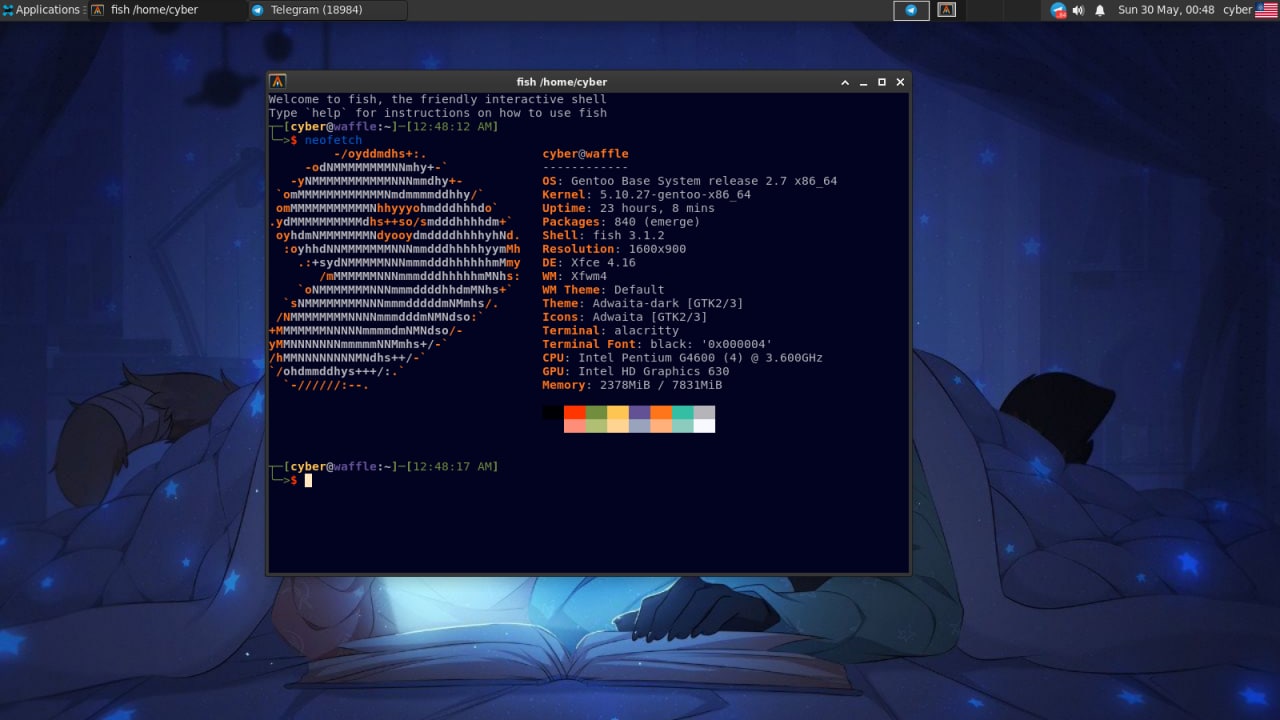The height and width of the screenshot is (720, 1280).
Task: Click the terminal title 'fish /home/cyber'
Action: pos(561,82)
